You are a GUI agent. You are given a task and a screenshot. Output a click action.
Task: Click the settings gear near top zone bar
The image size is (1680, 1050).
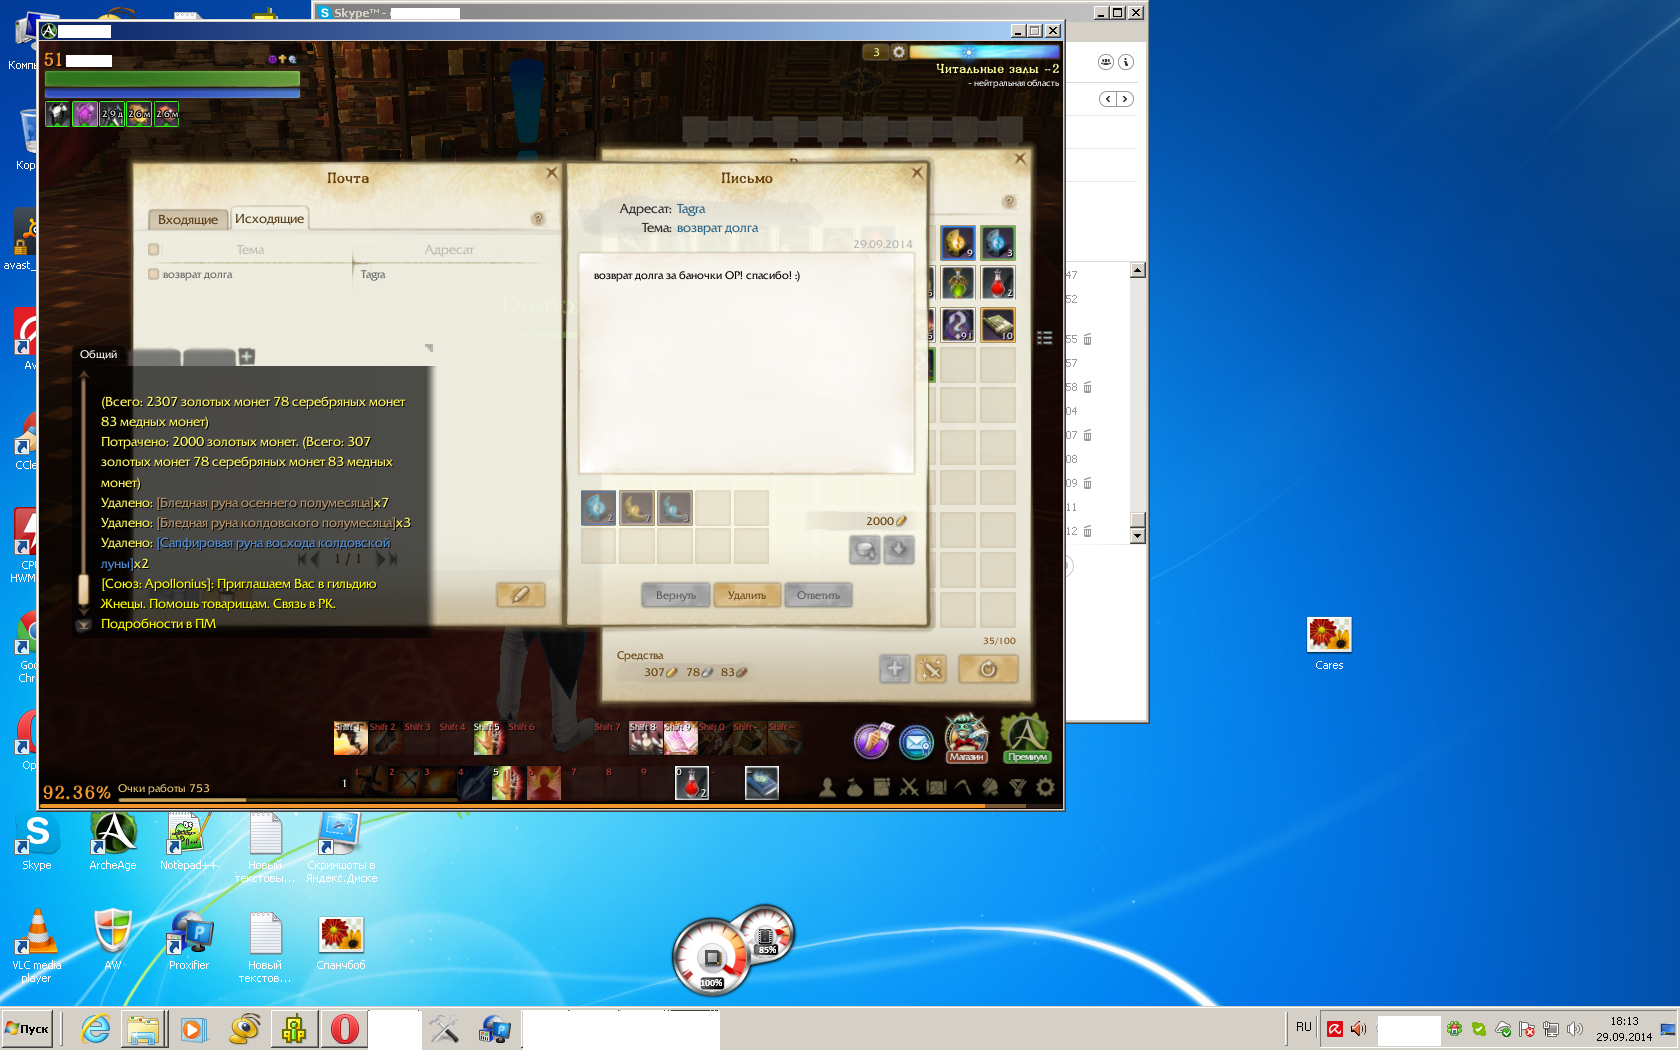tap(898, 52)
